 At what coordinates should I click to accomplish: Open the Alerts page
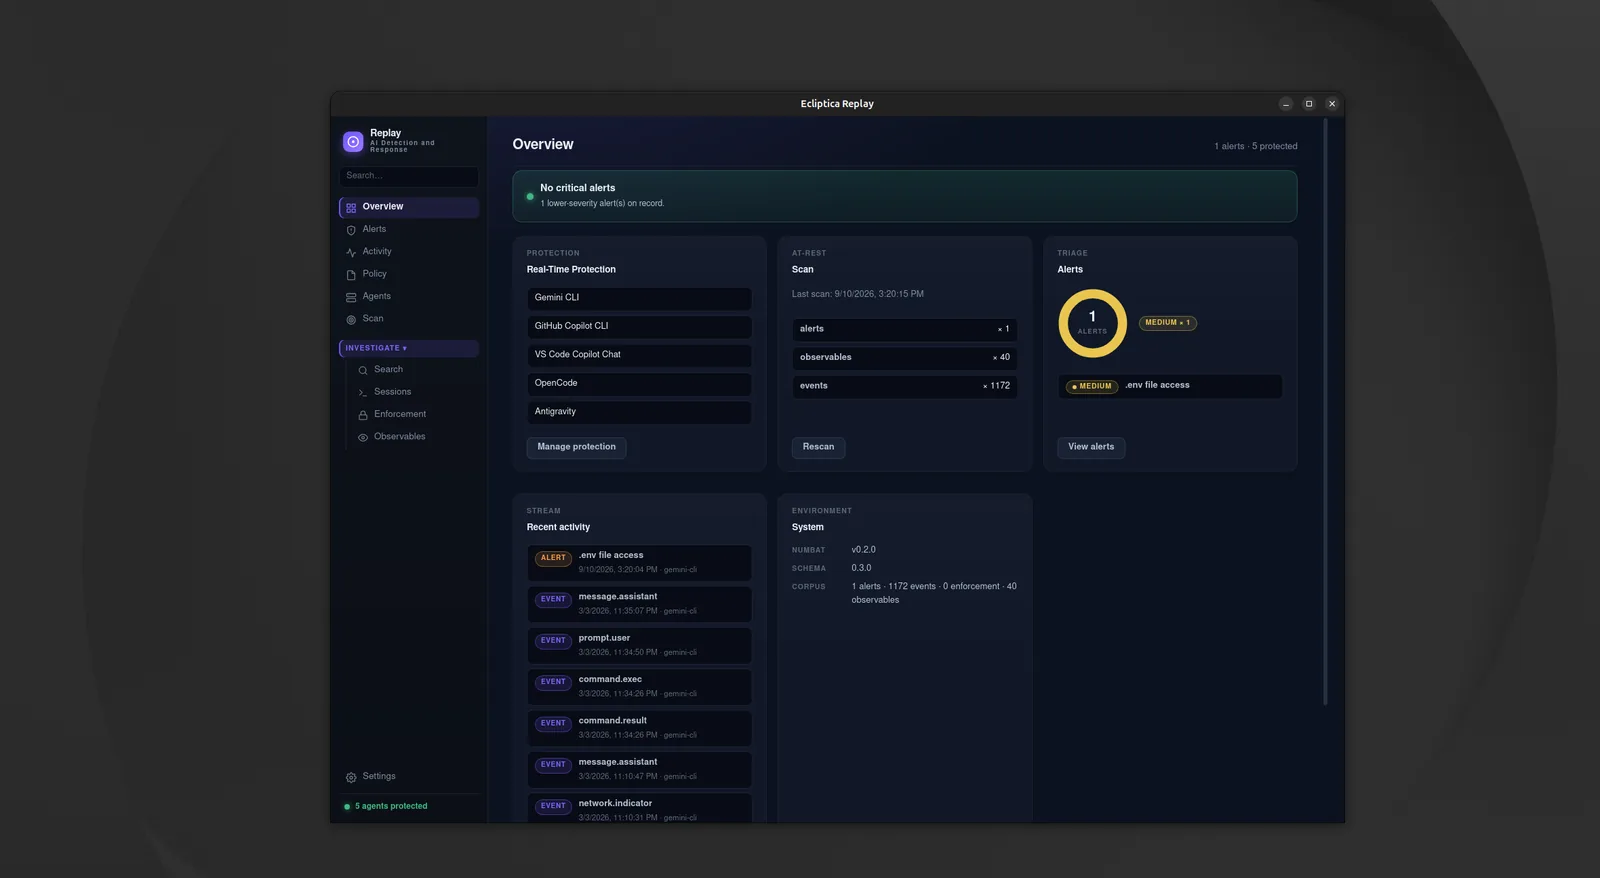(408, 229)
